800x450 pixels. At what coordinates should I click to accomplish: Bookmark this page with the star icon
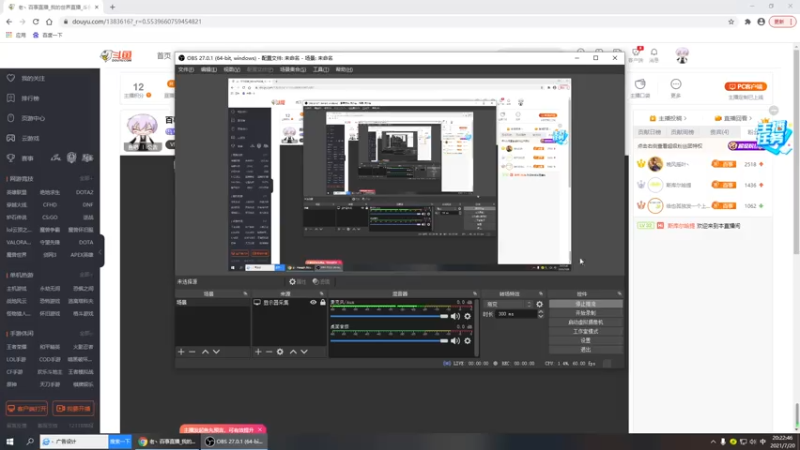point(731,21)
